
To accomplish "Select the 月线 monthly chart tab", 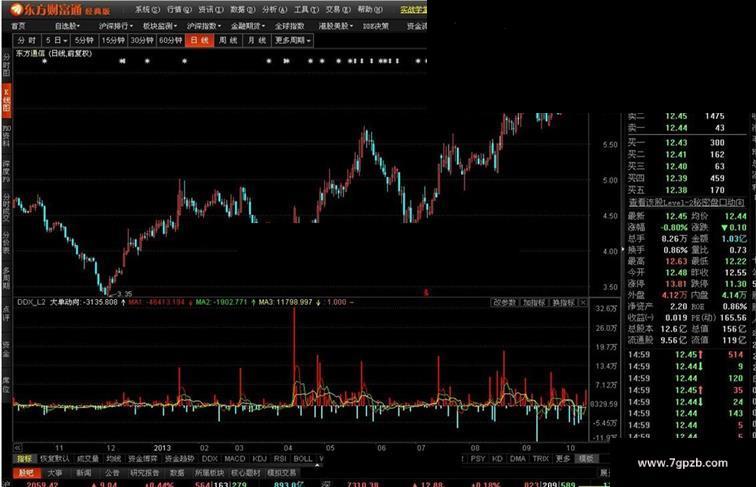I will (256, 41).
